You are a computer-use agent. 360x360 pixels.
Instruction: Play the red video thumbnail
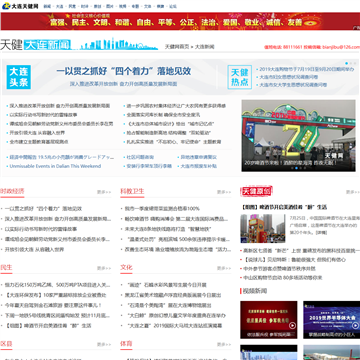point(269,320)
